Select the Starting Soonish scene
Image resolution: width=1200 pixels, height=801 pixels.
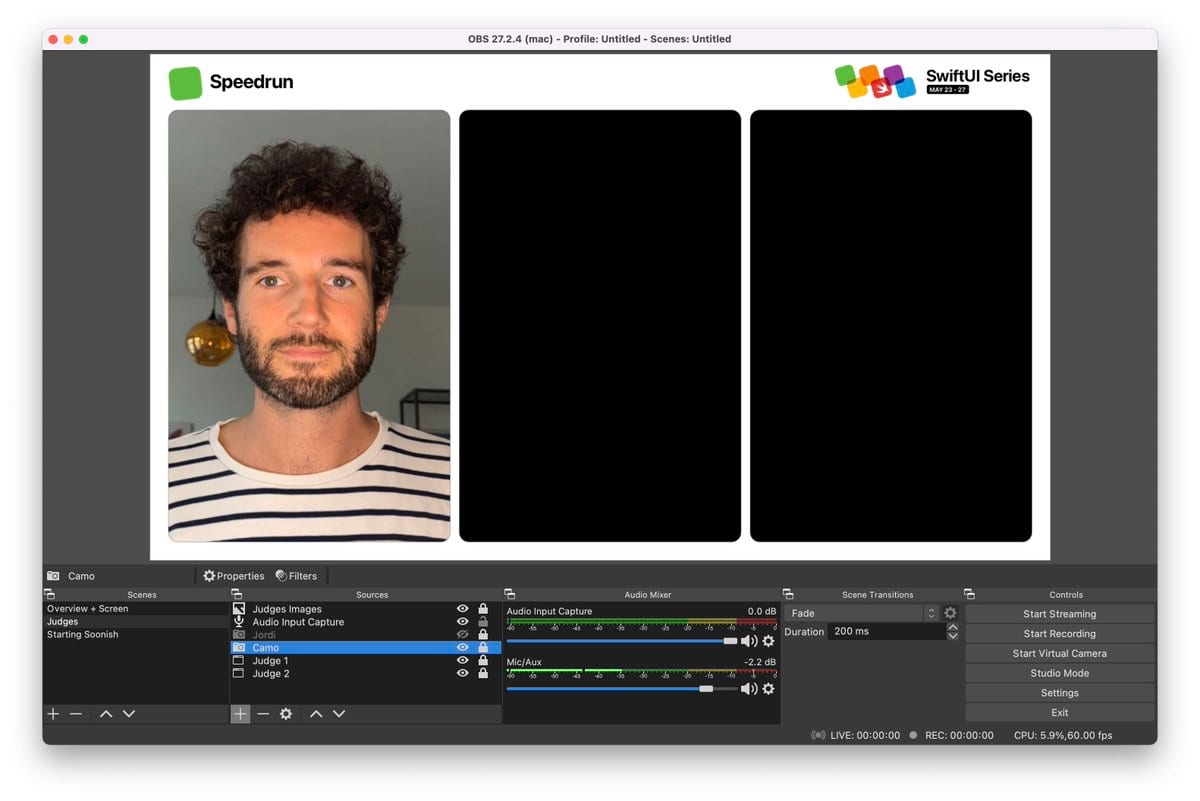coord(136,635)
